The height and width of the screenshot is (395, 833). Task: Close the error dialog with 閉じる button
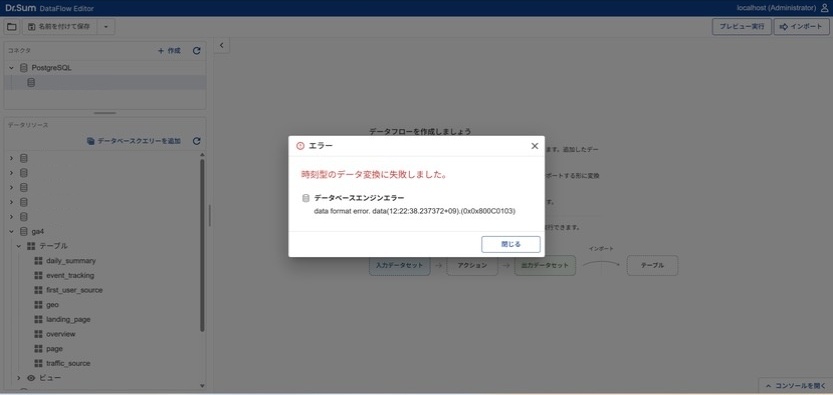pyautogui.click(x=511, y=244)
